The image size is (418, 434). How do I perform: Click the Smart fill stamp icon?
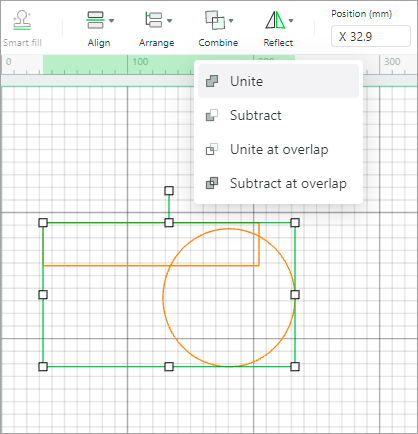22,20
